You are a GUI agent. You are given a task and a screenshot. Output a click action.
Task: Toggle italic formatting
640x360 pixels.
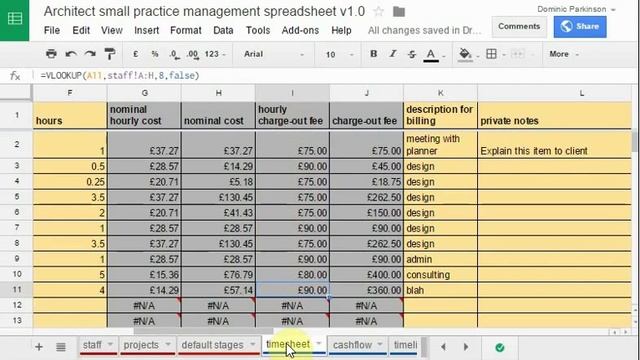point(393,54)
